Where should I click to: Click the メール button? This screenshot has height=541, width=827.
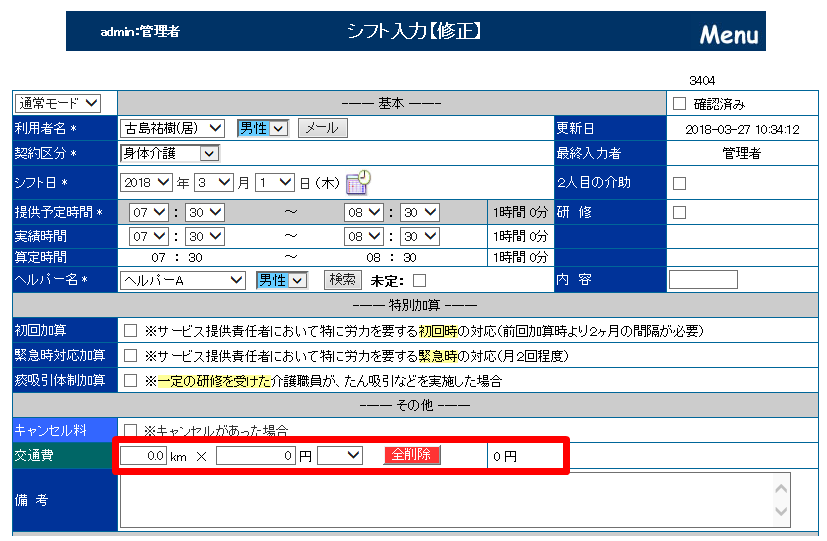click(x=322, y=128)
